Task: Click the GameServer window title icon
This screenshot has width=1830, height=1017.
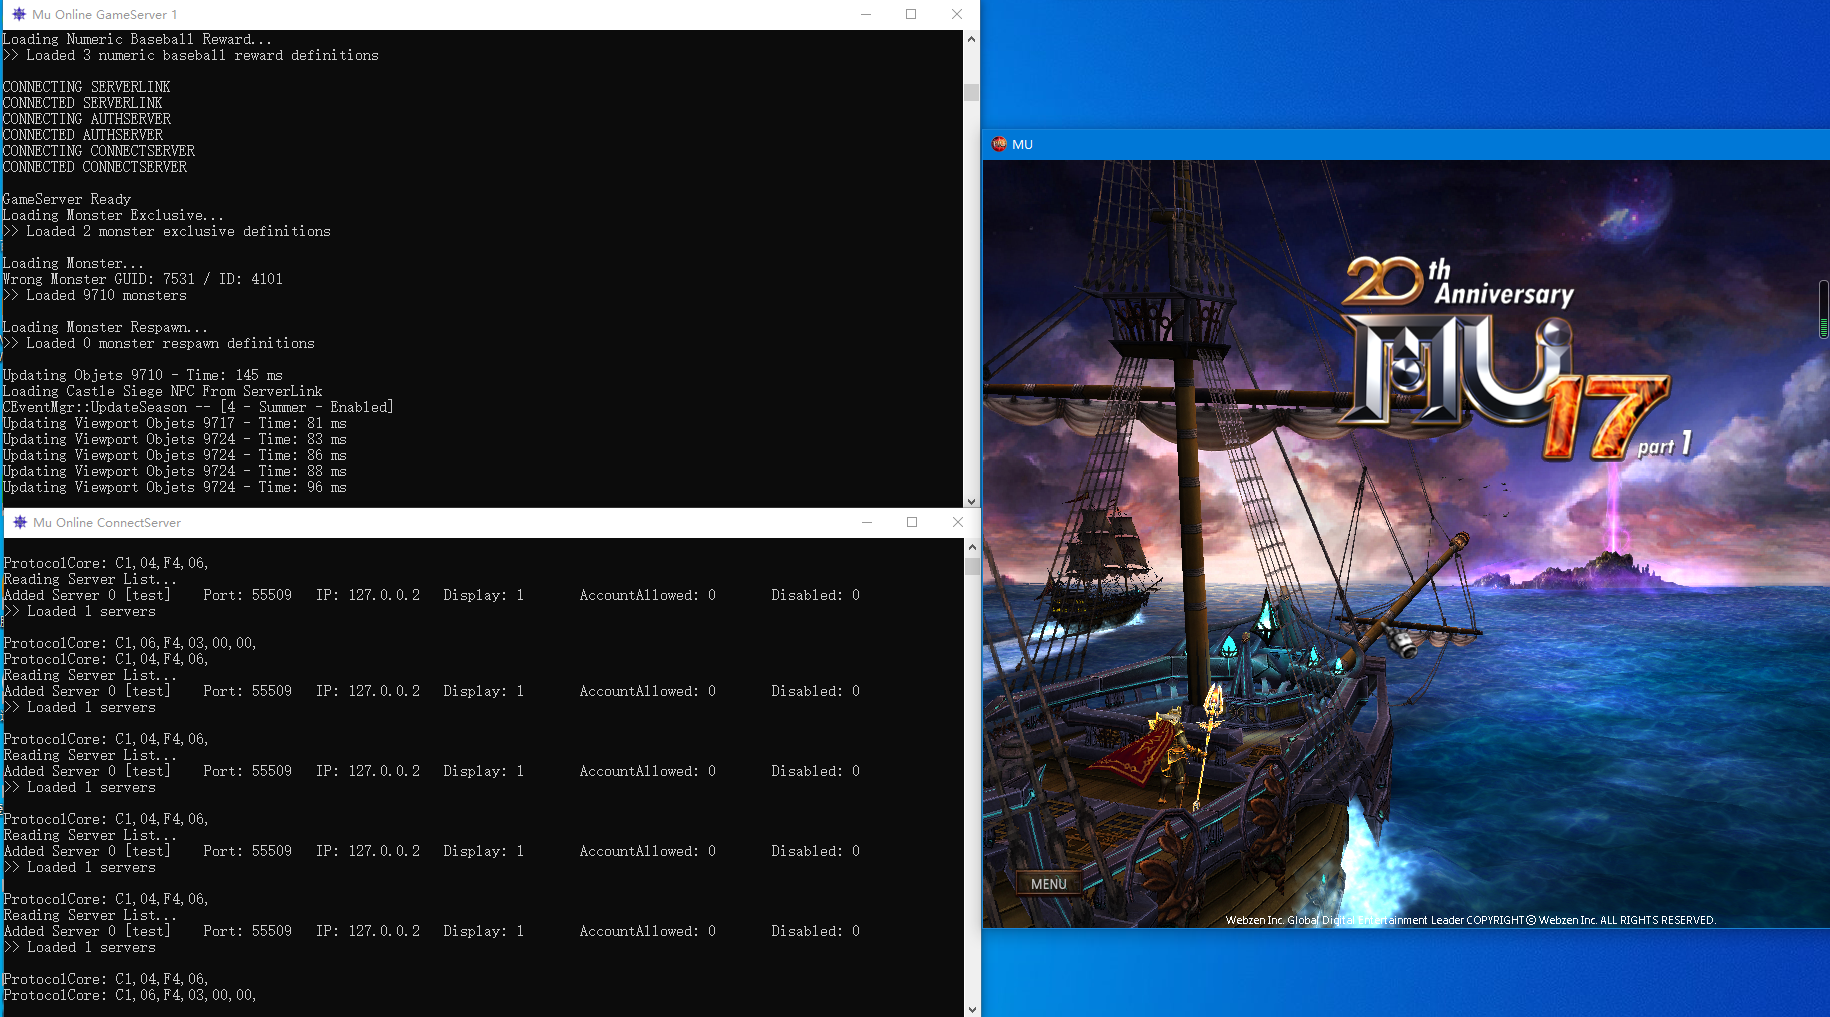Action: pos(19,15)
